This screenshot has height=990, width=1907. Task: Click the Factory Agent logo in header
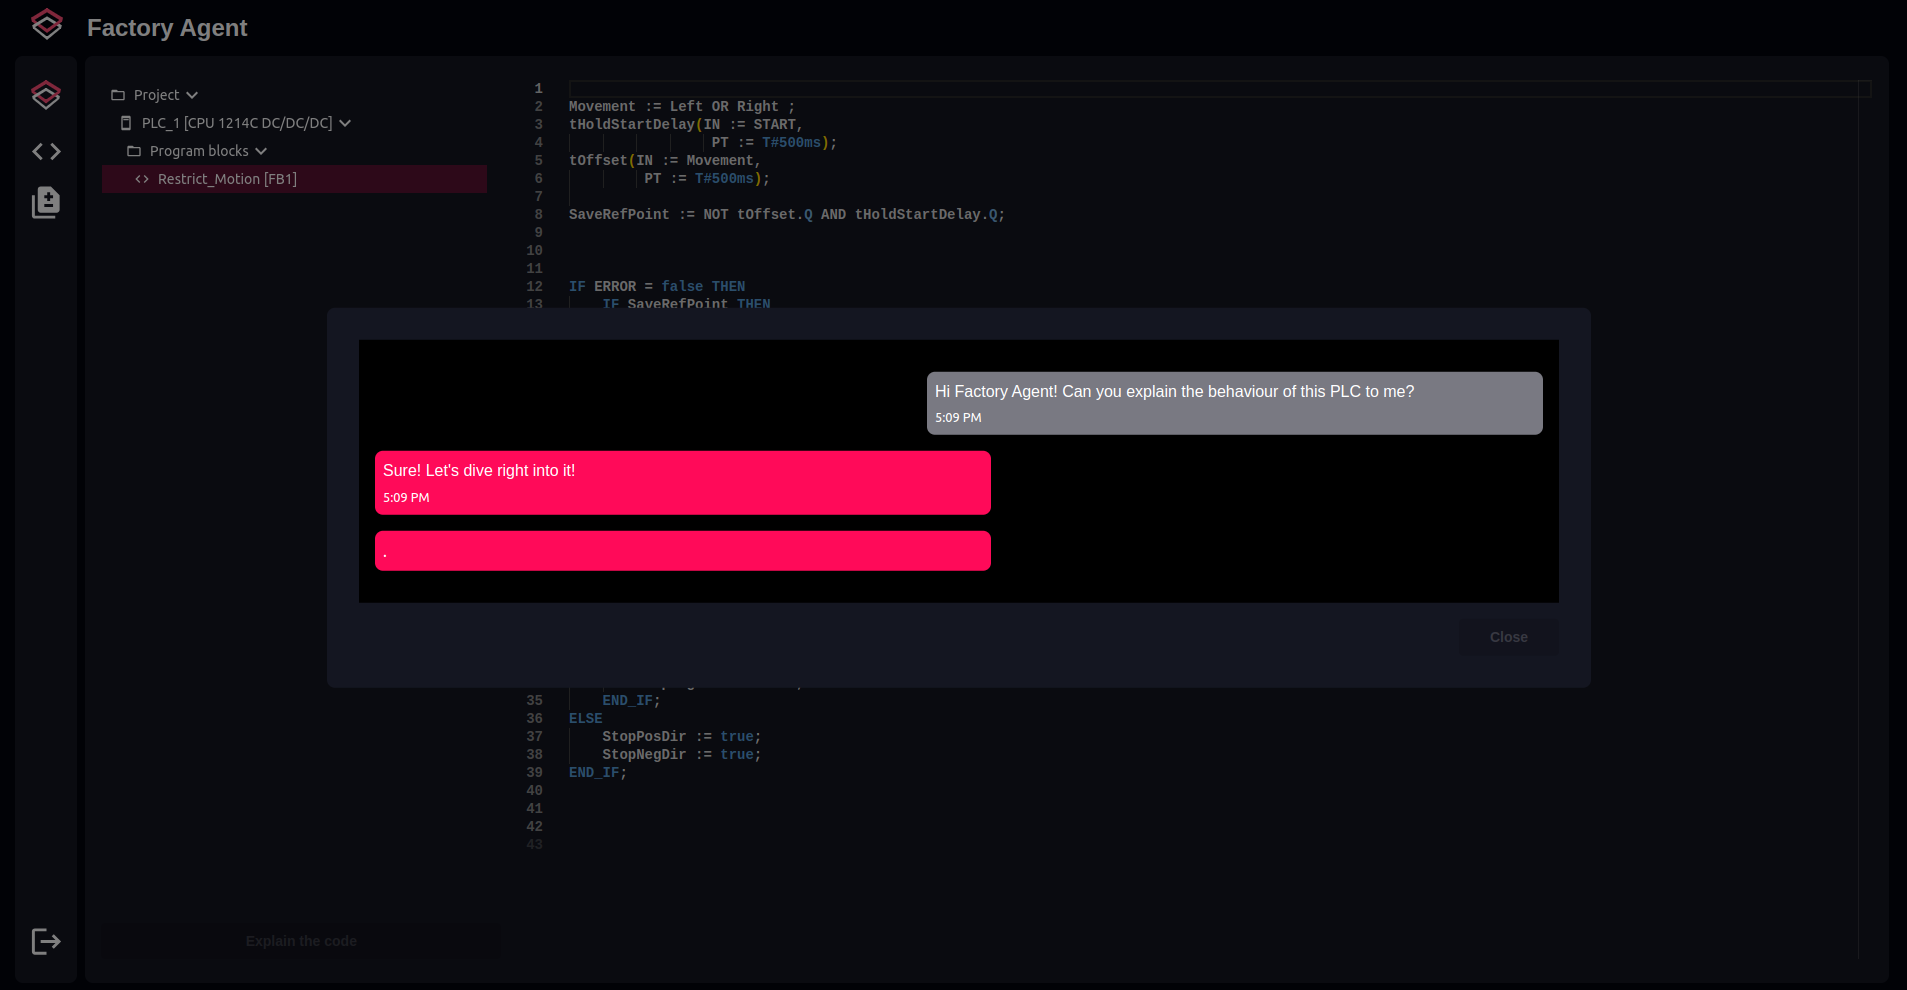pos(46,25)
